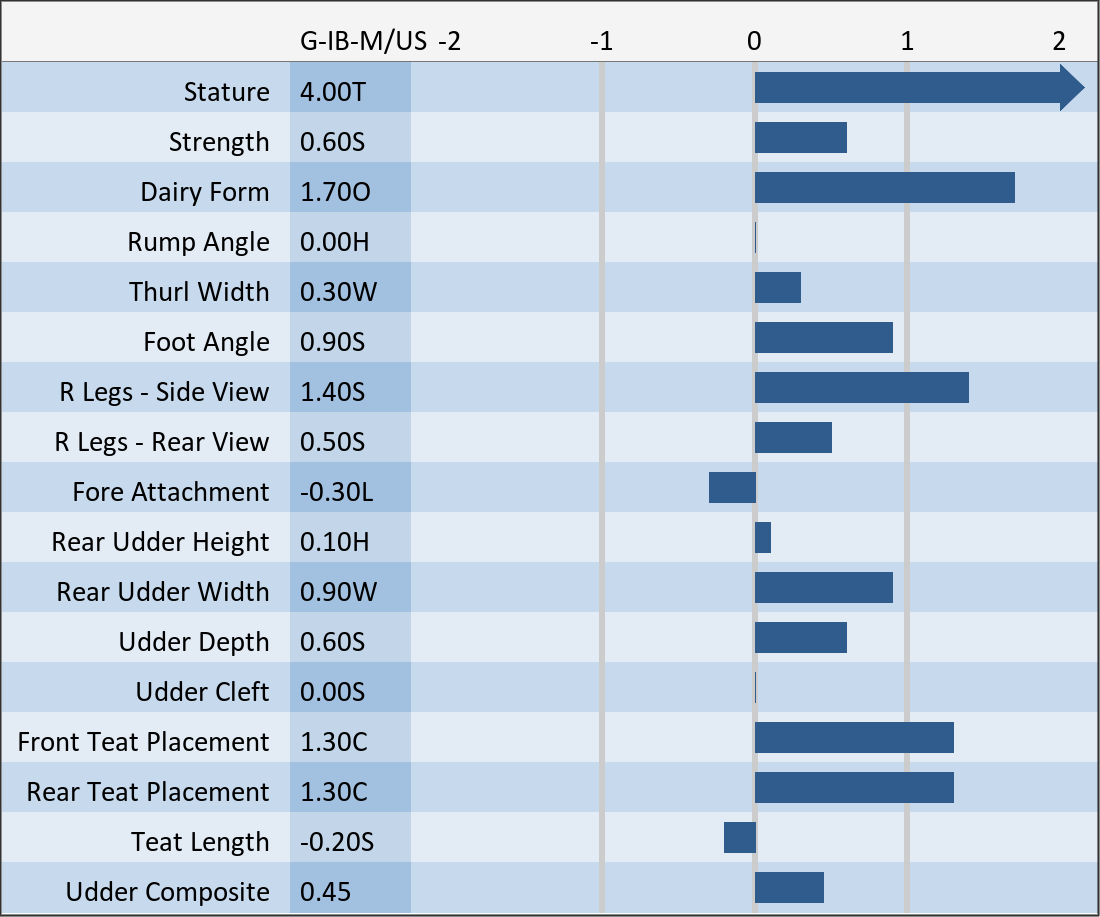The height and width of the screenshot is (917, 1100).
Task: Select the 4.00T Stature value
Action: pyautogui.click(x=333, y=92)
